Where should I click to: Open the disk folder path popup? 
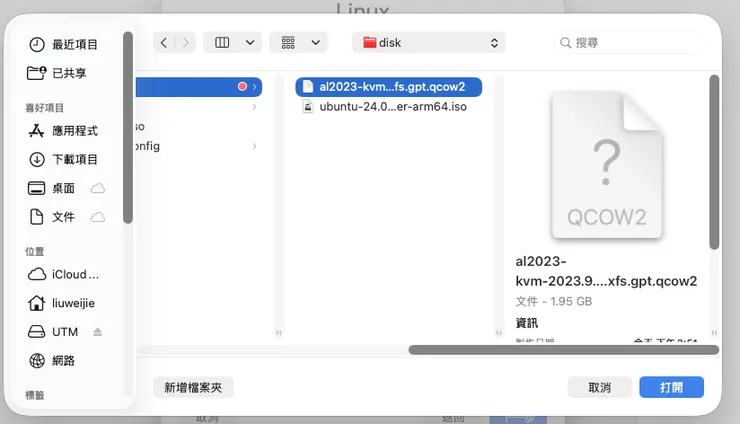(429, 43)
